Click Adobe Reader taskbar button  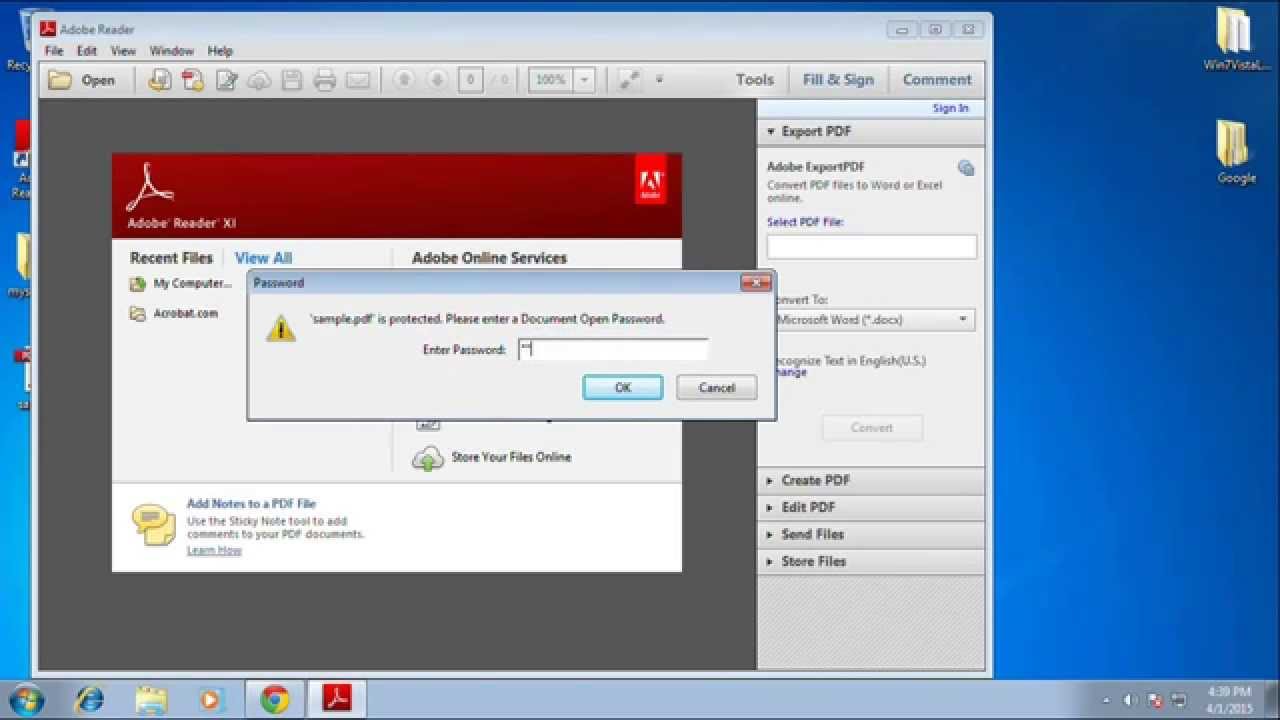[337, 699]
